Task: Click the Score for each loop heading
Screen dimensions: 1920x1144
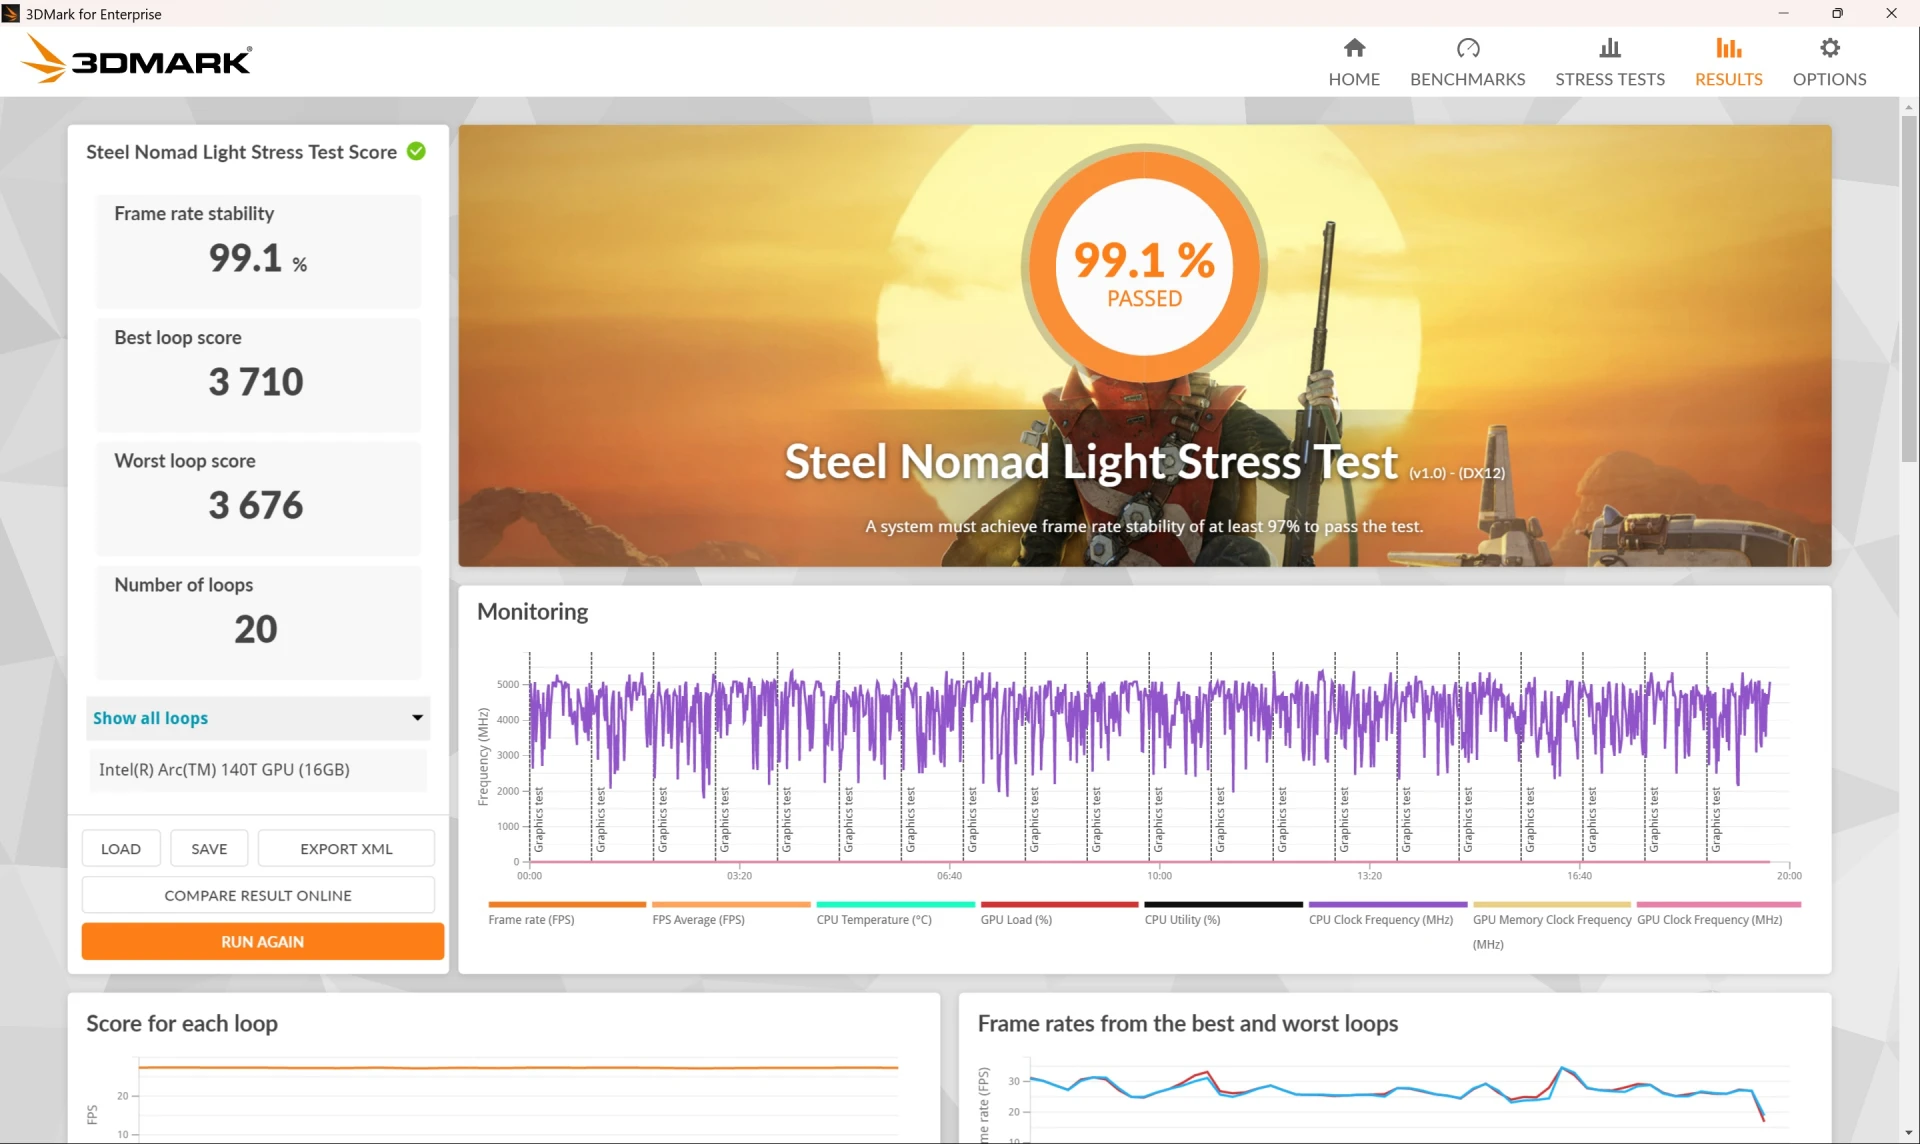Action: pos(182,1023)
